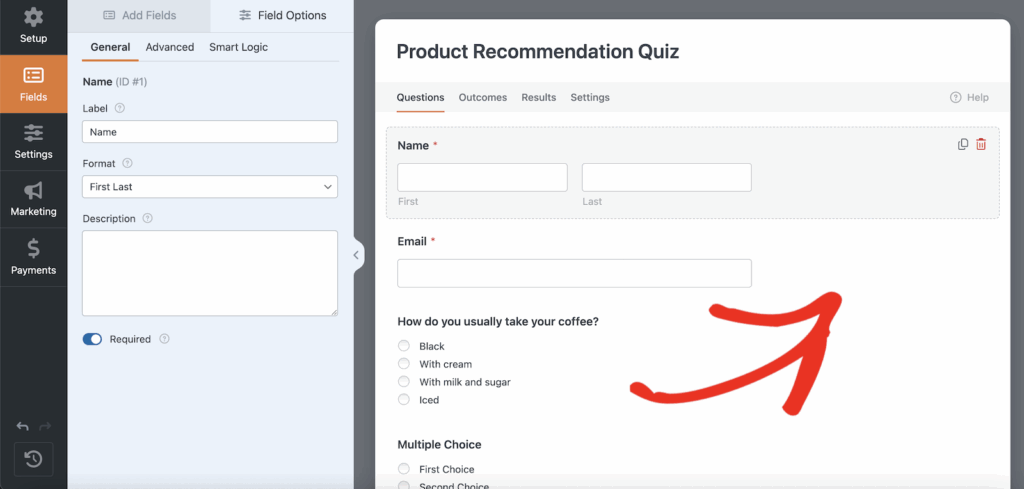Choose the Iced radio option

click(x=404, y=400)
